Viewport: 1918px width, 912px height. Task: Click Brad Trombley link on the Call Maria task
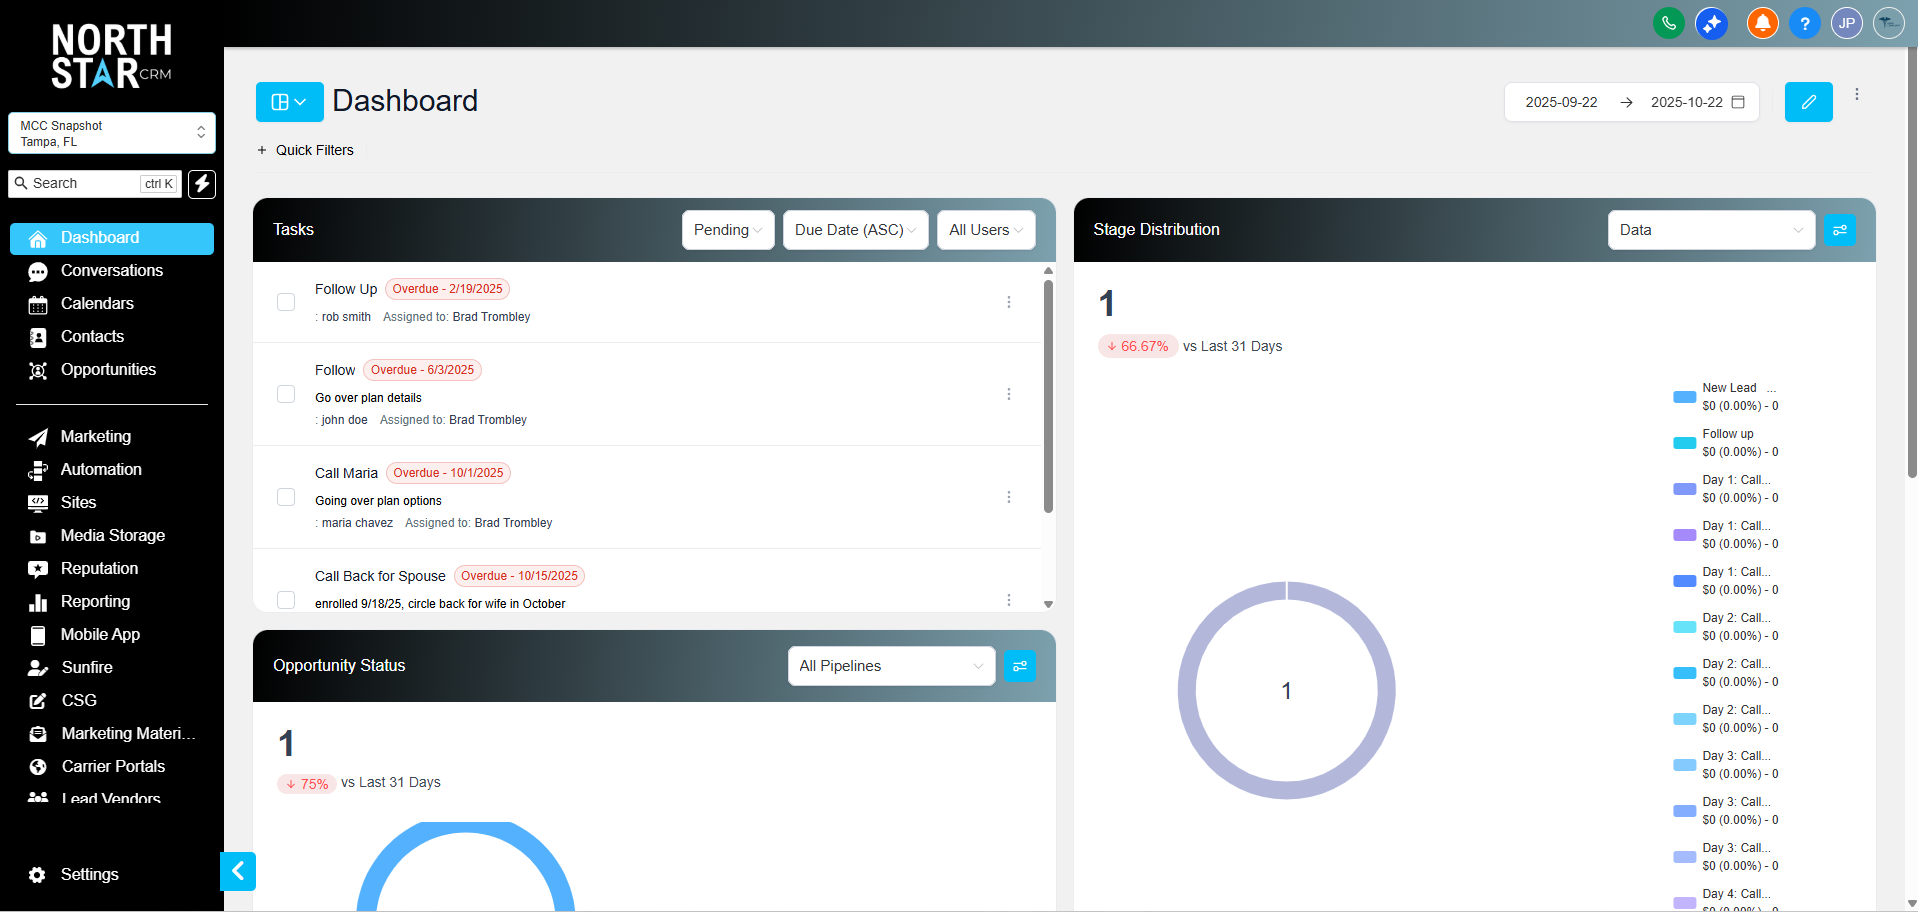click(513, 522)
